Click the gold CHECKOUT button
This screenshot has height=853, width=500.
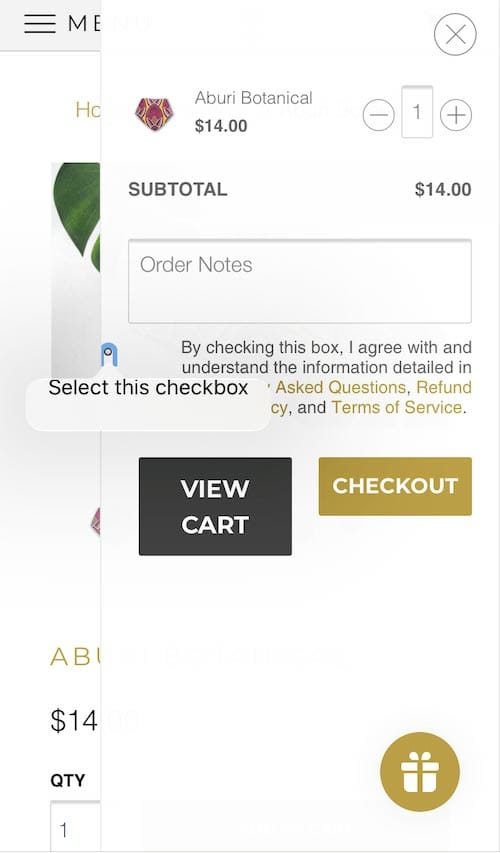coord(395,486)
